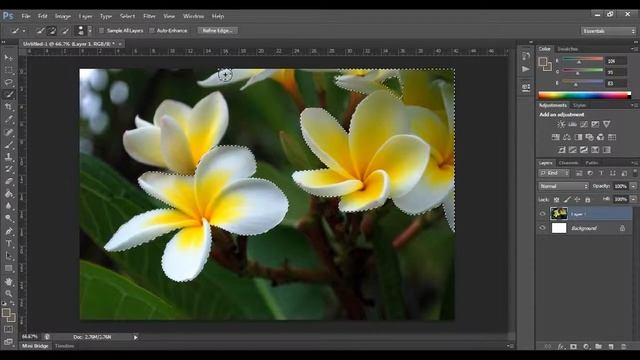Screen dimensions: 640x360
Task: Switch to the Paths tab
Action: (591, 163)
